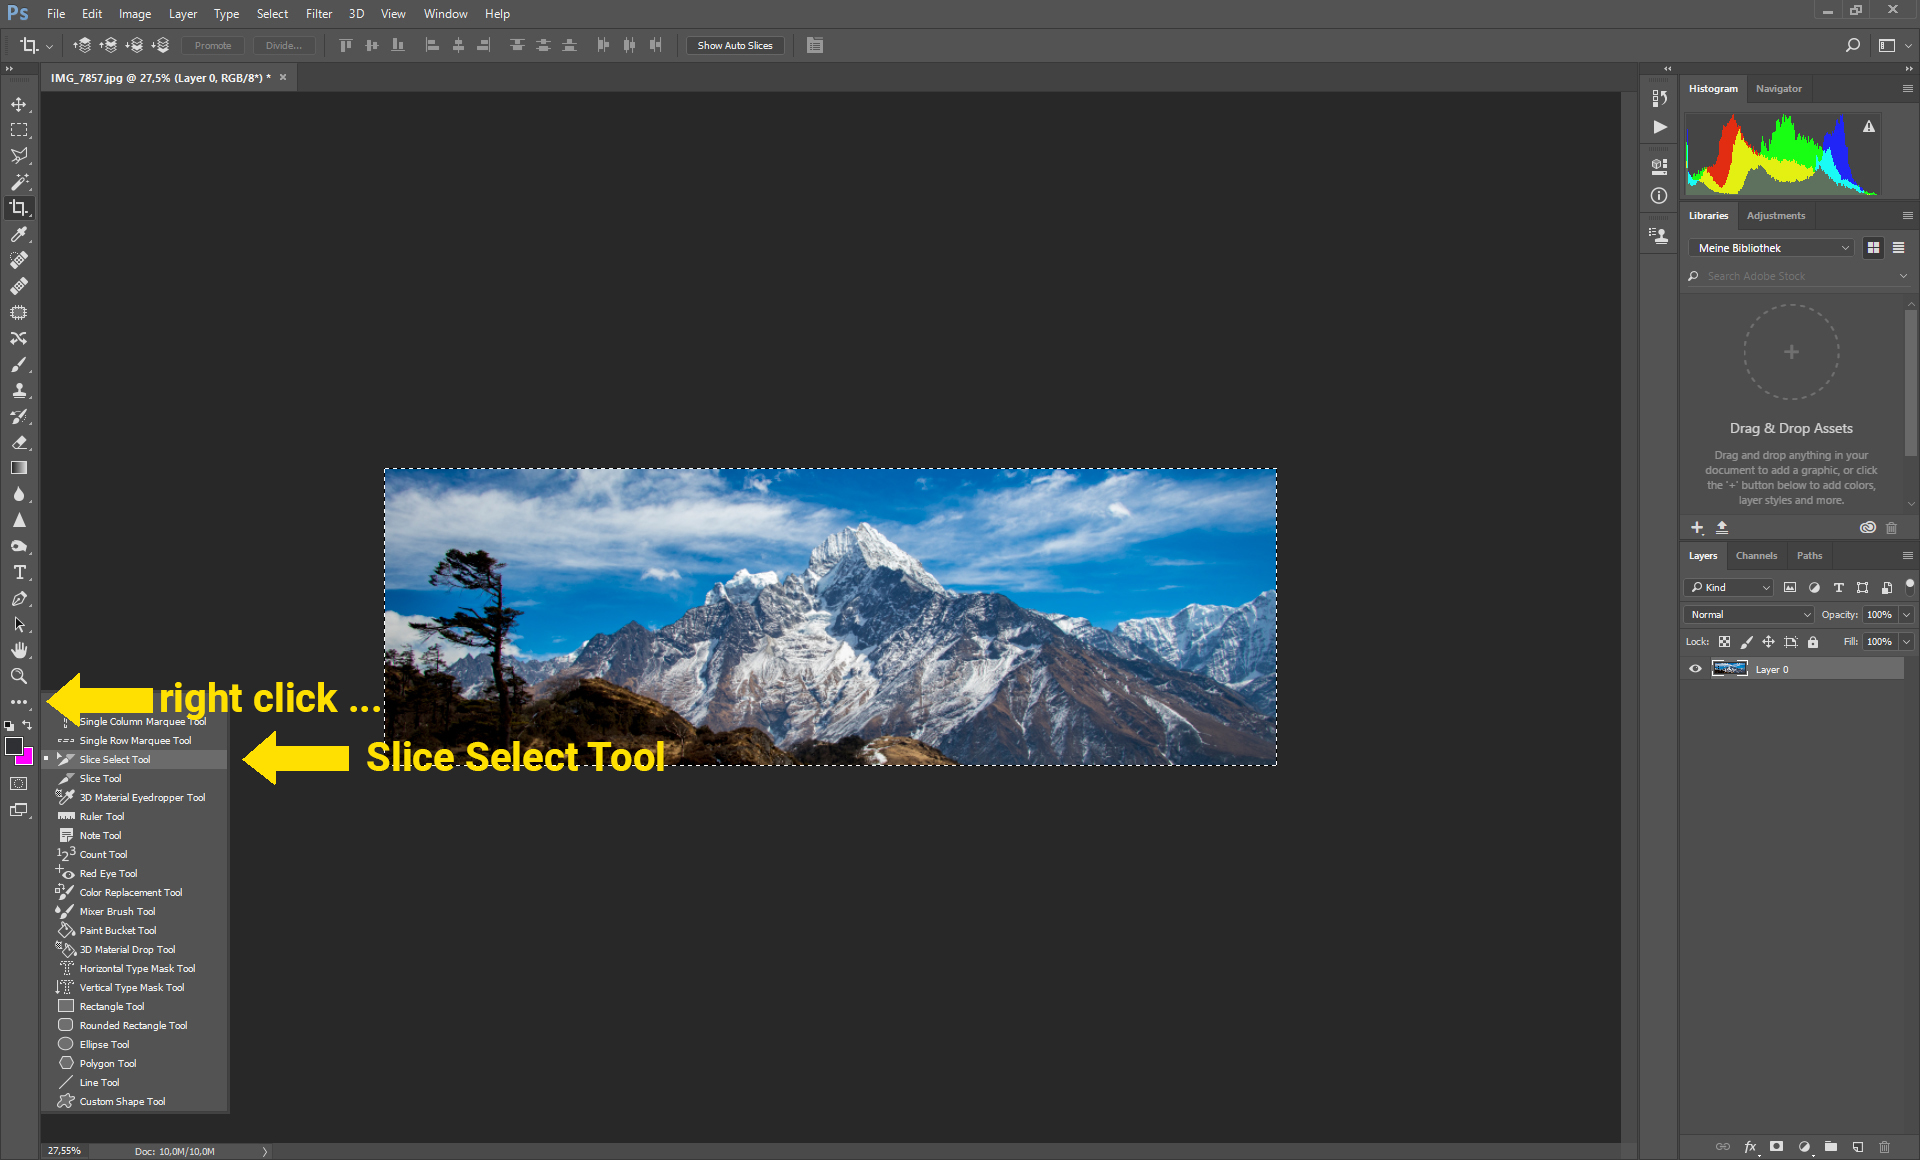This screenshot has height=1160, width=1920.
Task: Choose Ruler Tool from list
Action: click(x=135, y=816)
